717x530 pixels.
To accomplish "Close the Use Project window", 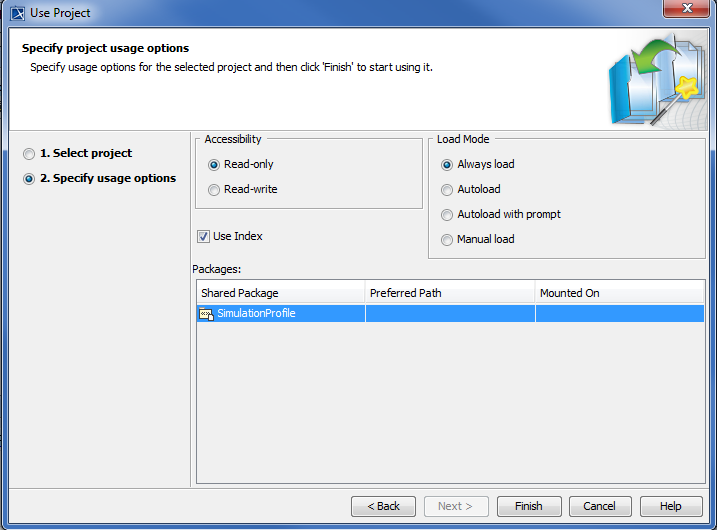I will (x=686, y=8).
